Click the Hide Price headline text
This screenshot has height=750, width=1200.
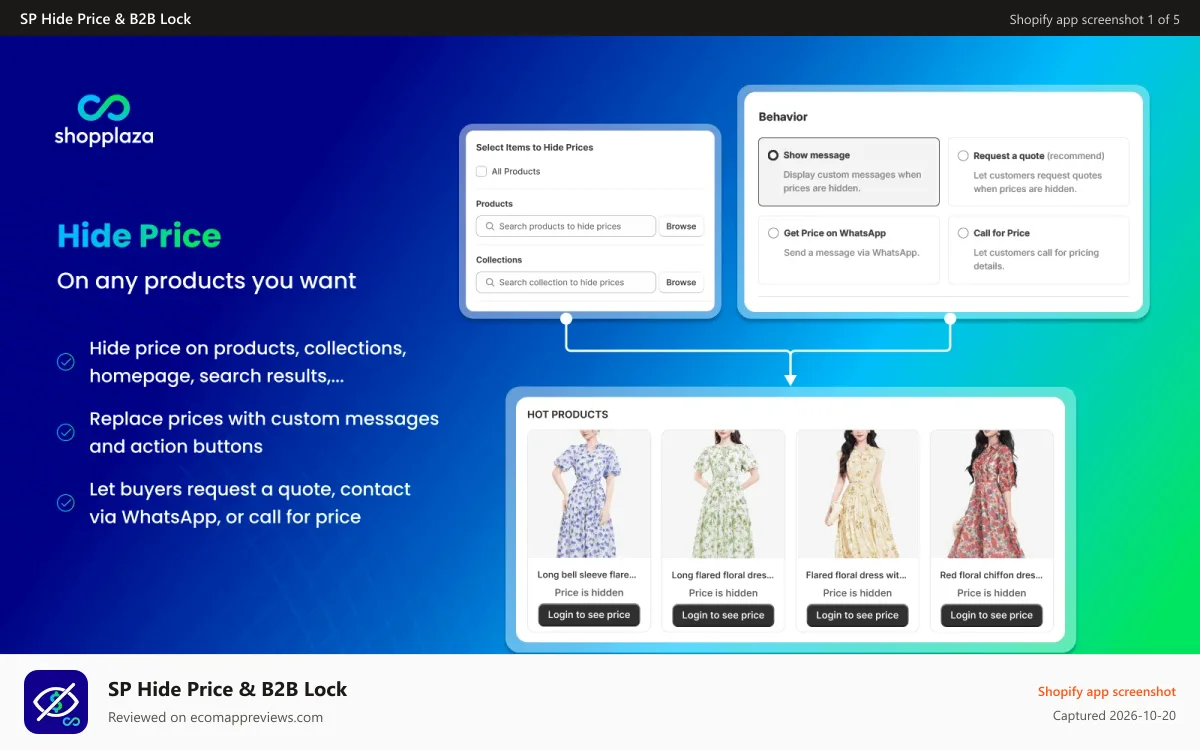pyautogui.click(x=139, y=236)
